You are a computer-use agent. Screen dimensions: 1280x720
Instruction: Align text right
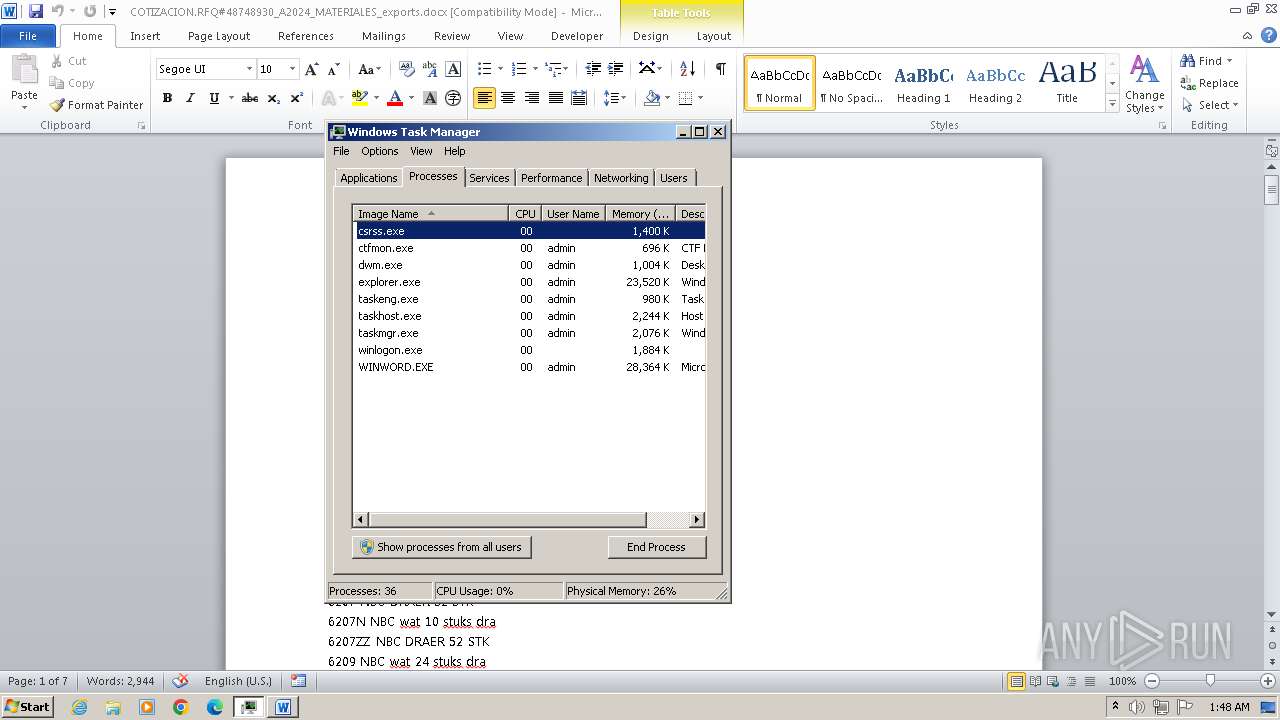[x=531, y=98]
